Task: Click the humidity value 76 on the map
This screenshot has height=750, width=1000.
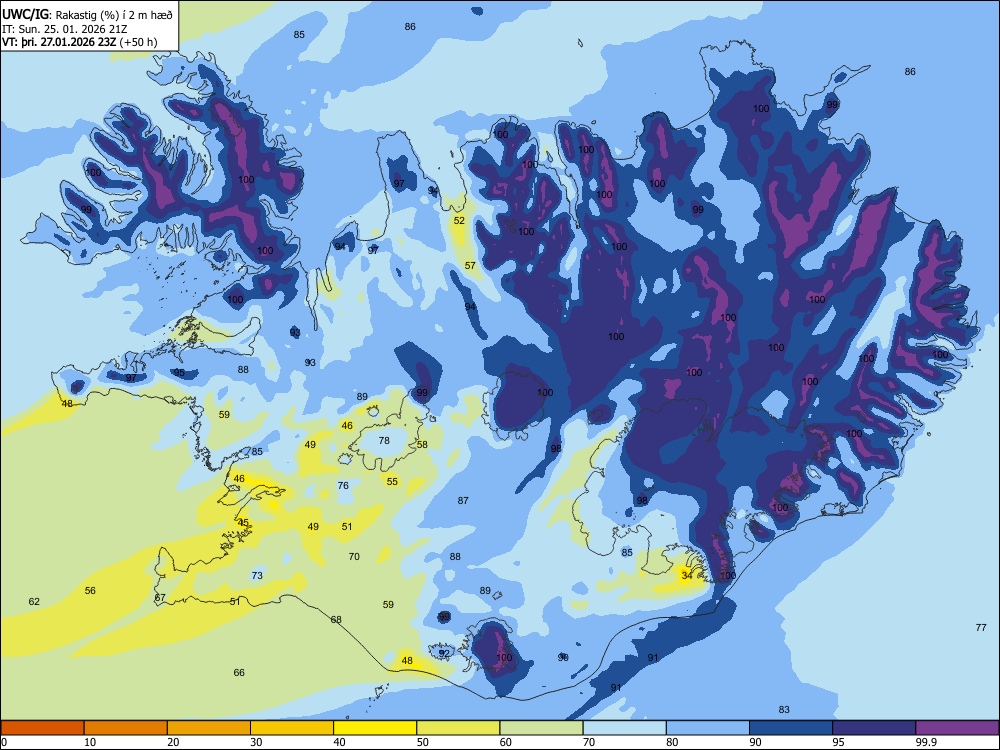Action: point(343,485)
